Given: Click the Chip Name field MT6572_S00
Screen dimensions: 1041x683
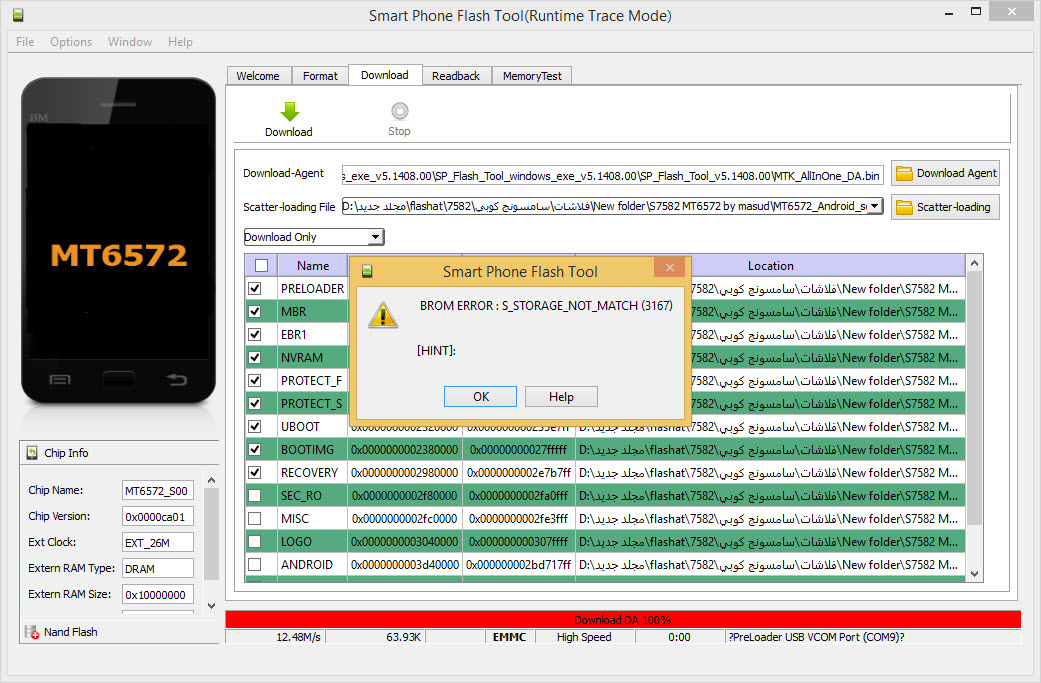Looking at the screenshot, I should pos(158,491).
